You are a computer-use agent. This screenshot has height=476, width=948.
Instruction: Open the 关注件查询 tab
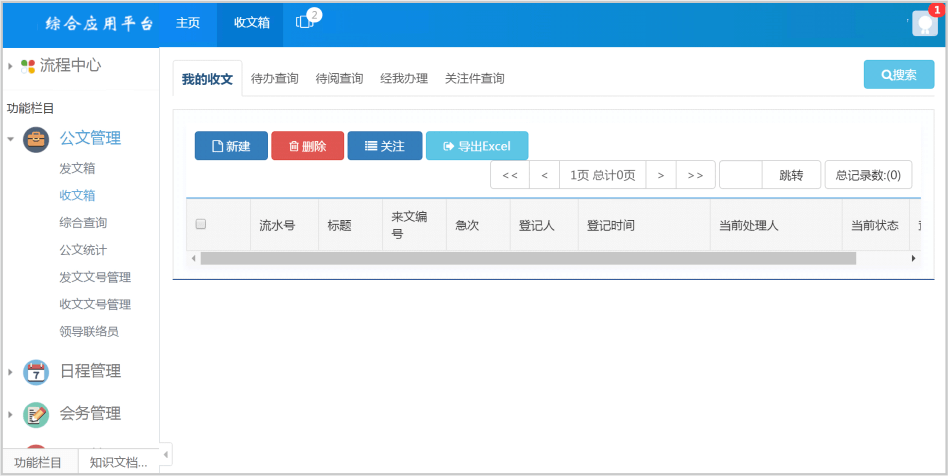tap(475, 79)
